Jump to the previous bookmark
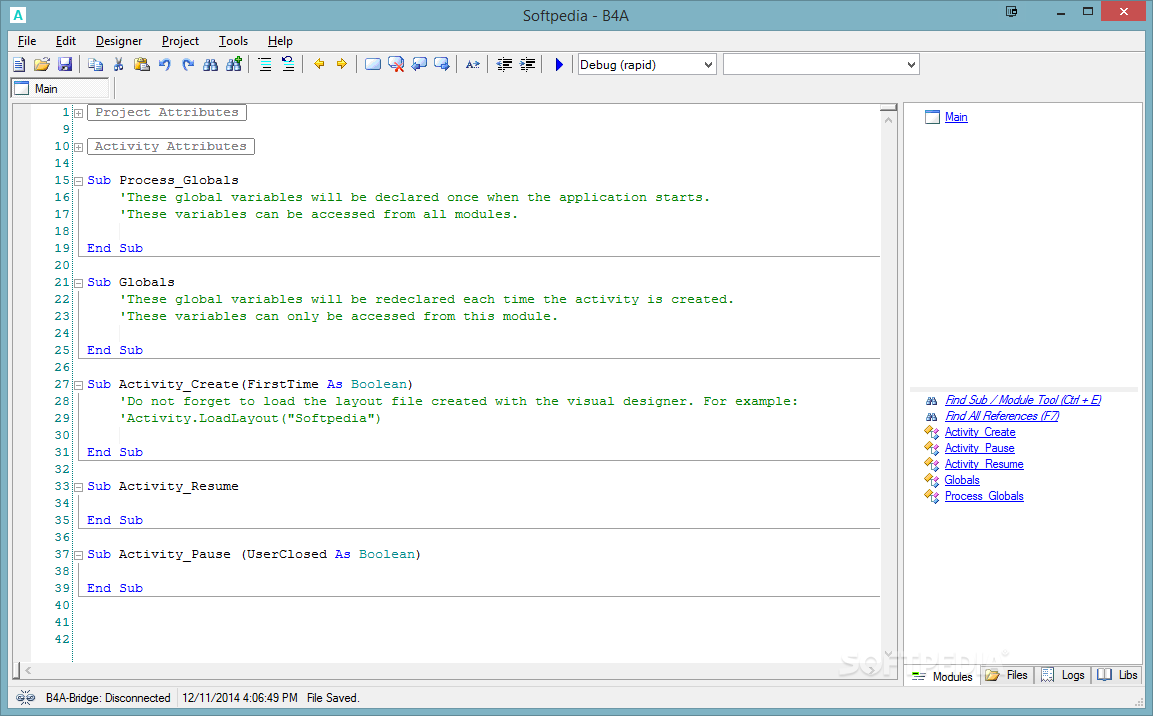Viewport: 1153px width, 716px height. [419, 65]
